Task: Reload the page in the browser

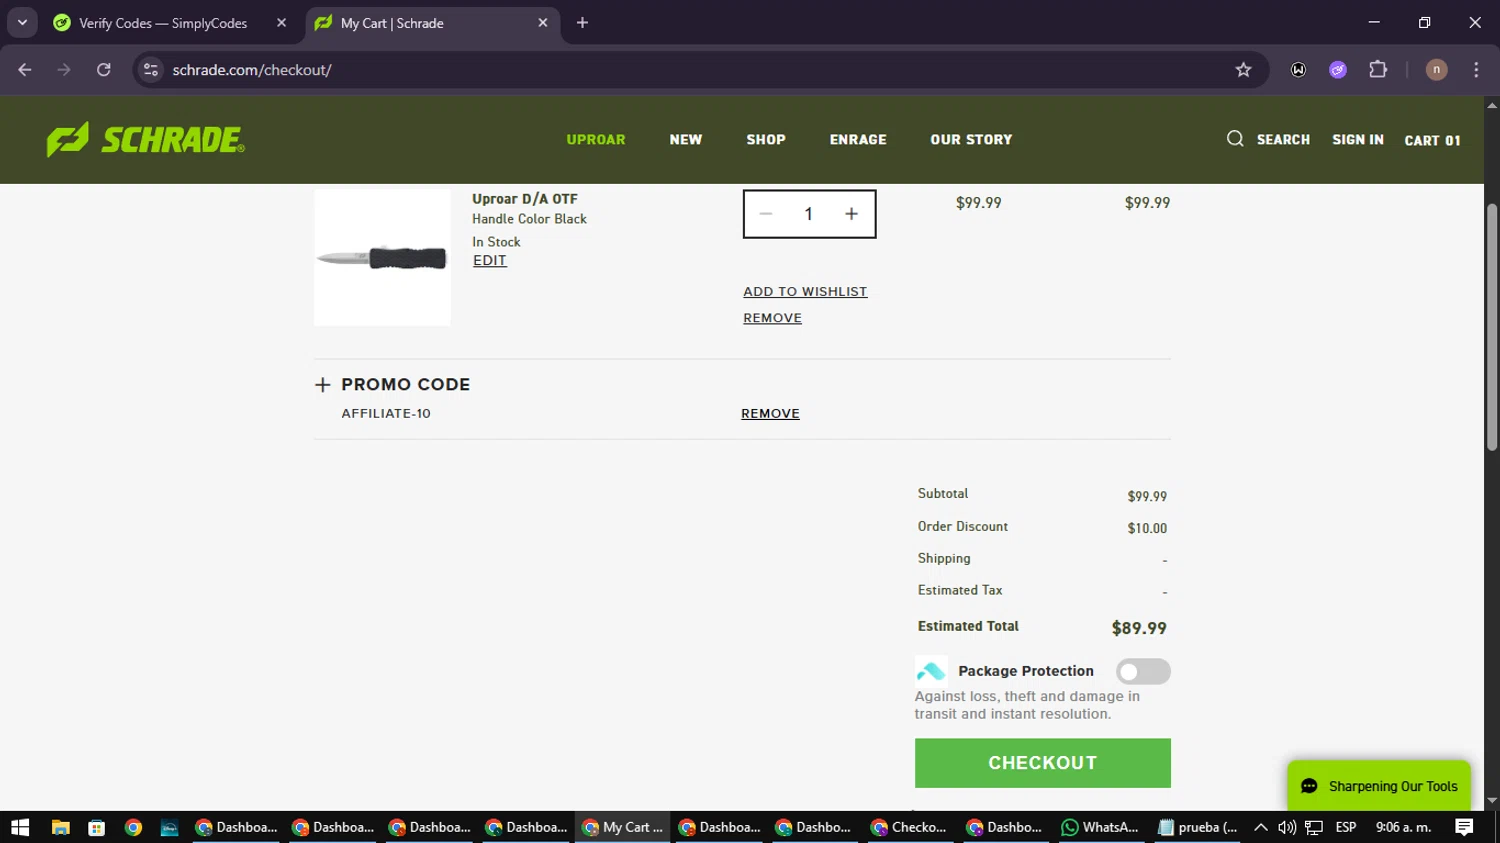Action: pos(104,70)
